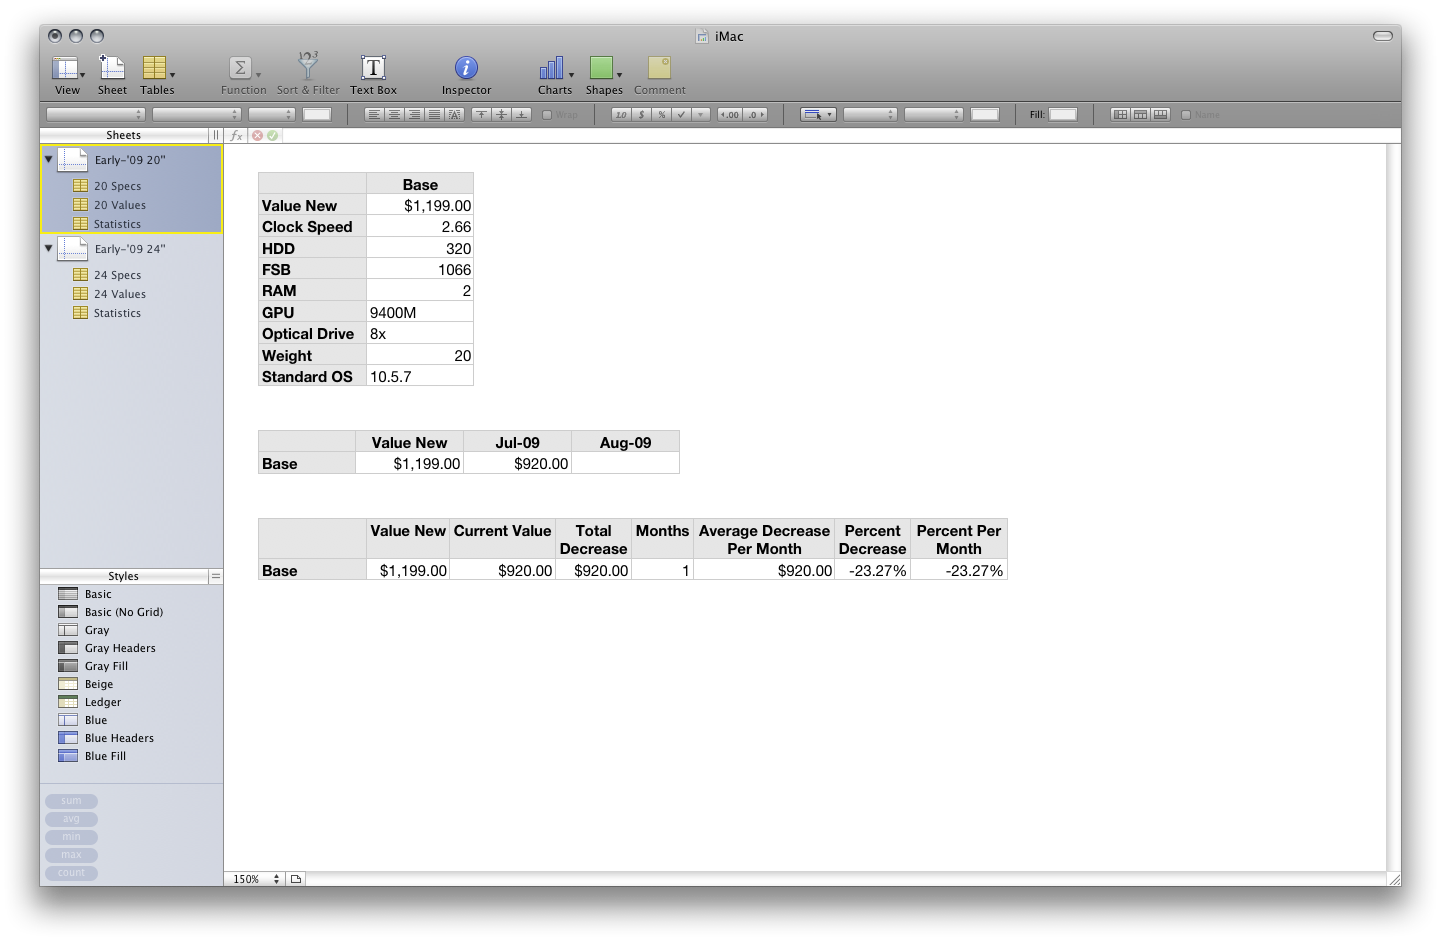Screen dimensions: 1441x941
Task: Cancel formula edit with red X
Action: (257, 135)
